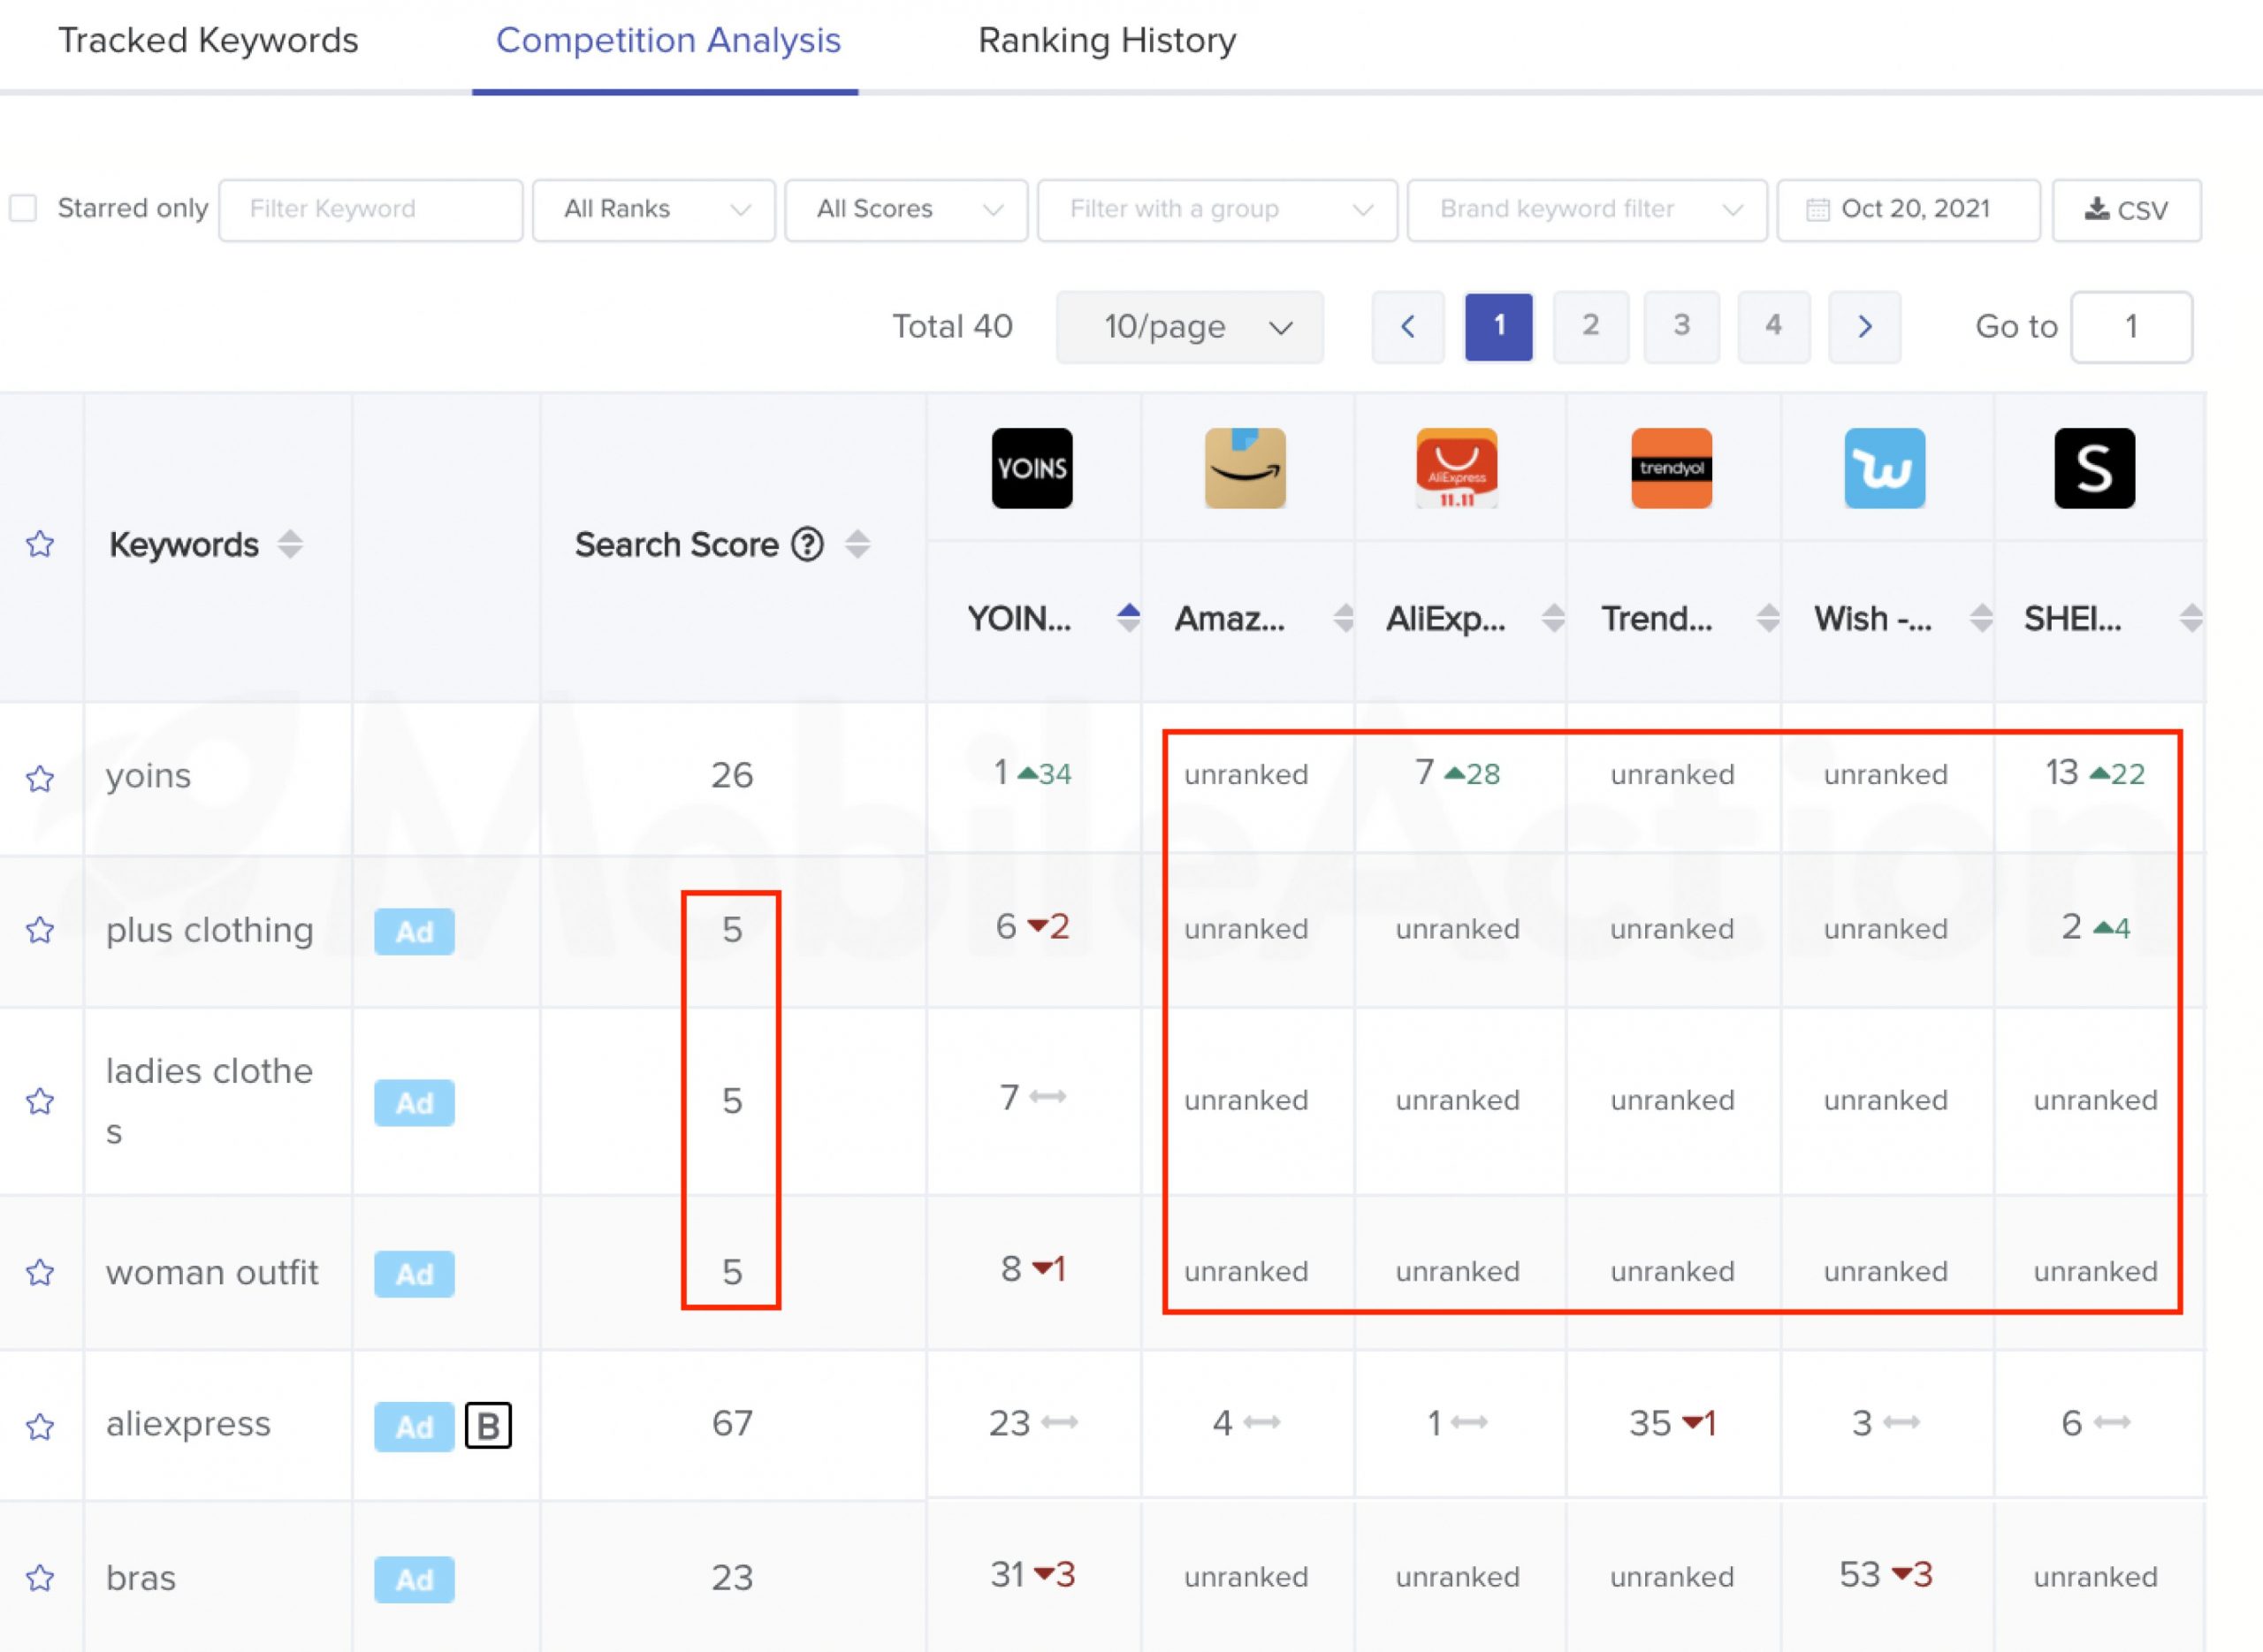The height and width of the screenshot is (1652, 2263).
Task: Sort by Keywords column arrows
Action: click(290, 545)
